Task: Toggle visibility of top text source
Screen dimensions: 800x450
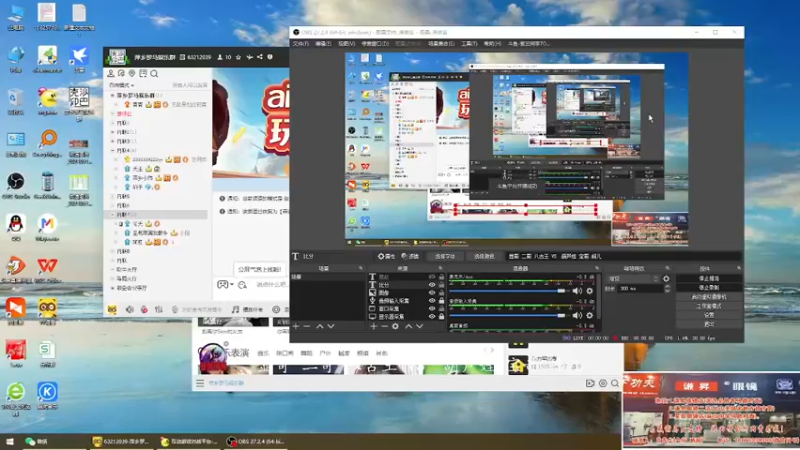Action: (432, 277)
